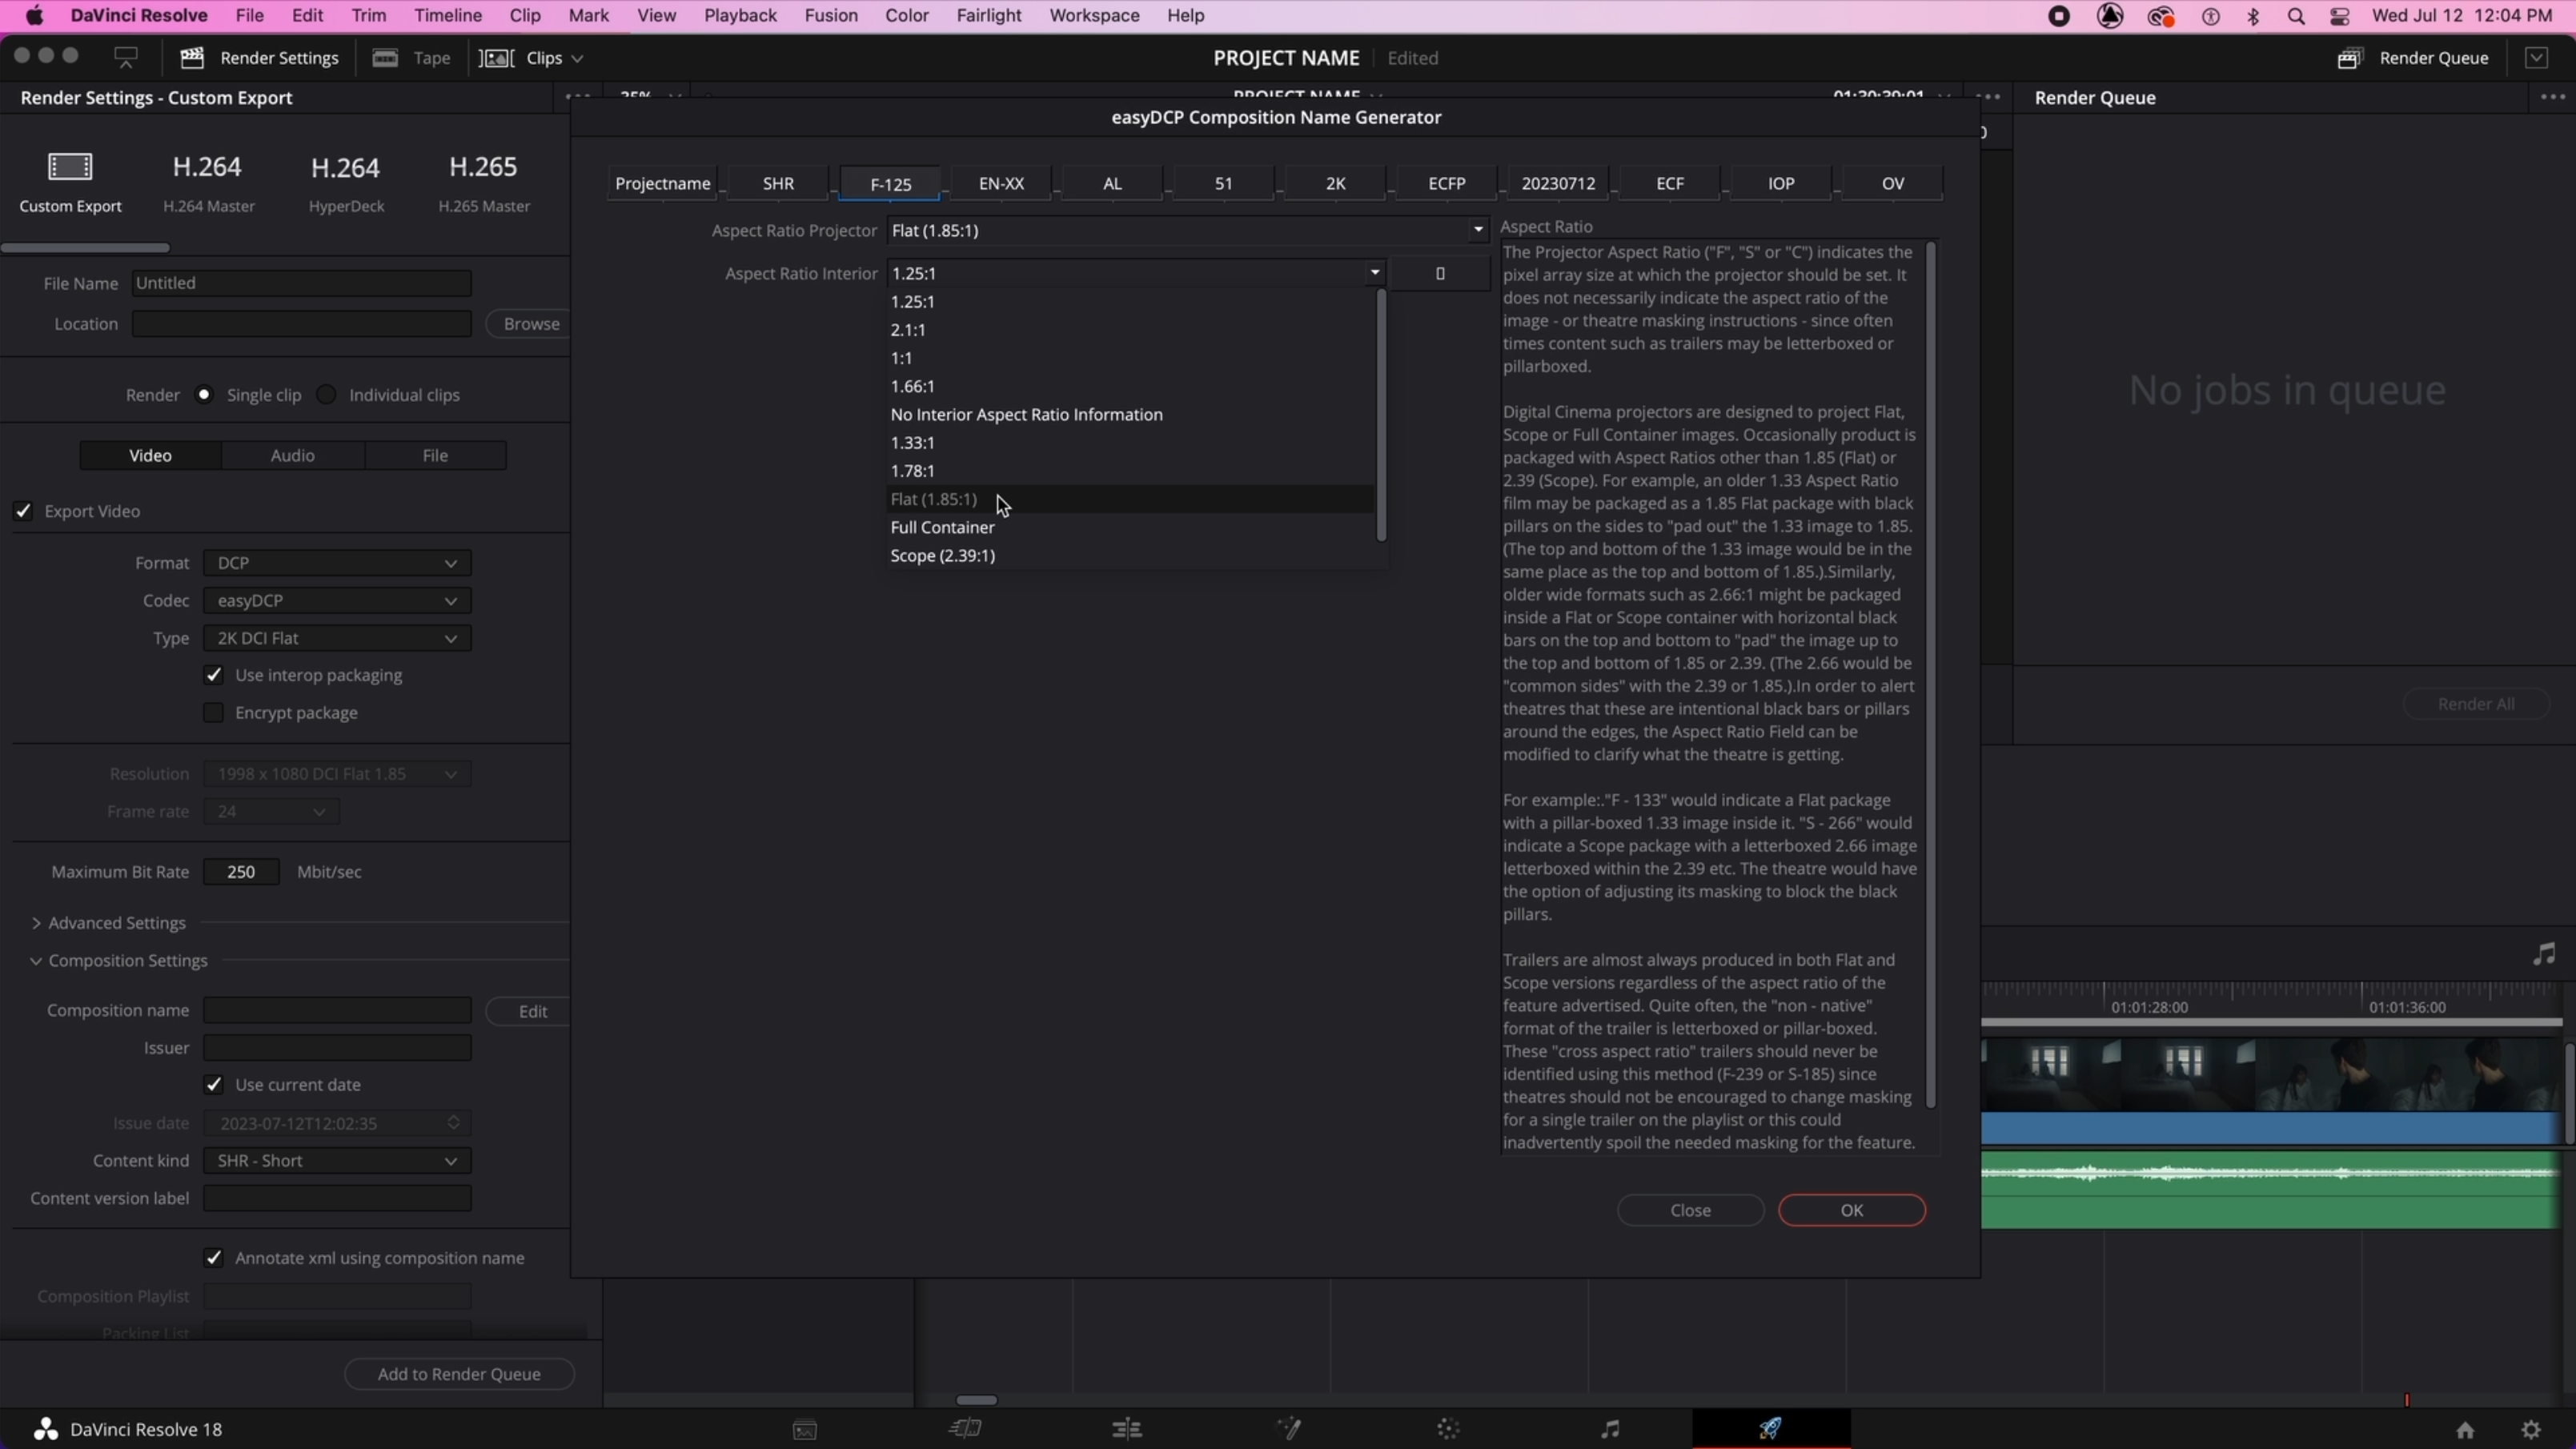Toggle the Export Video checkbox
Viewport: 2576px width, 1449px height.
pyautogui.click(x=23, y=511)
